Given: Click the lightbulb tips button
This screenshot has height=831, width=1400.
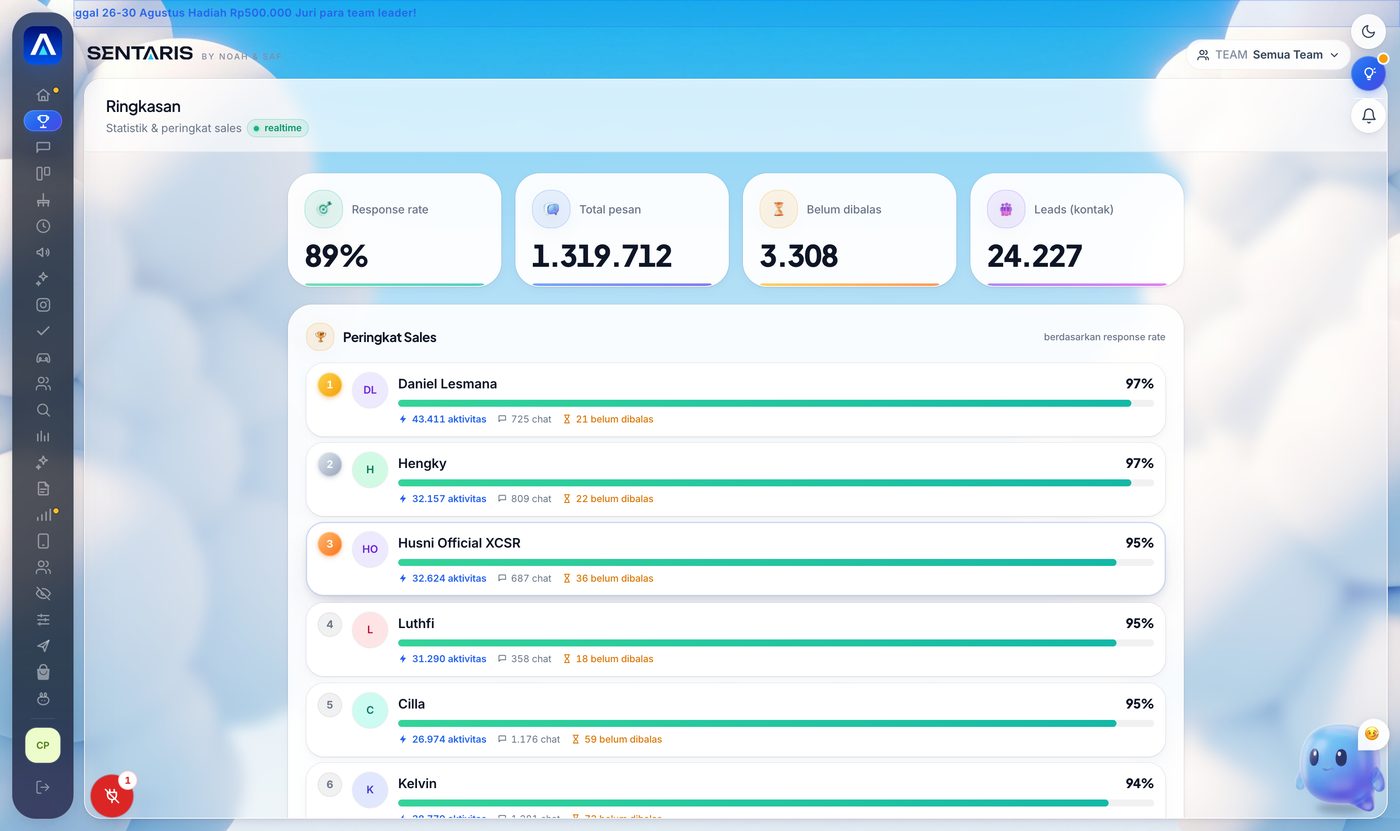Looking at the screenshot, I should (x=1368, y=74).
